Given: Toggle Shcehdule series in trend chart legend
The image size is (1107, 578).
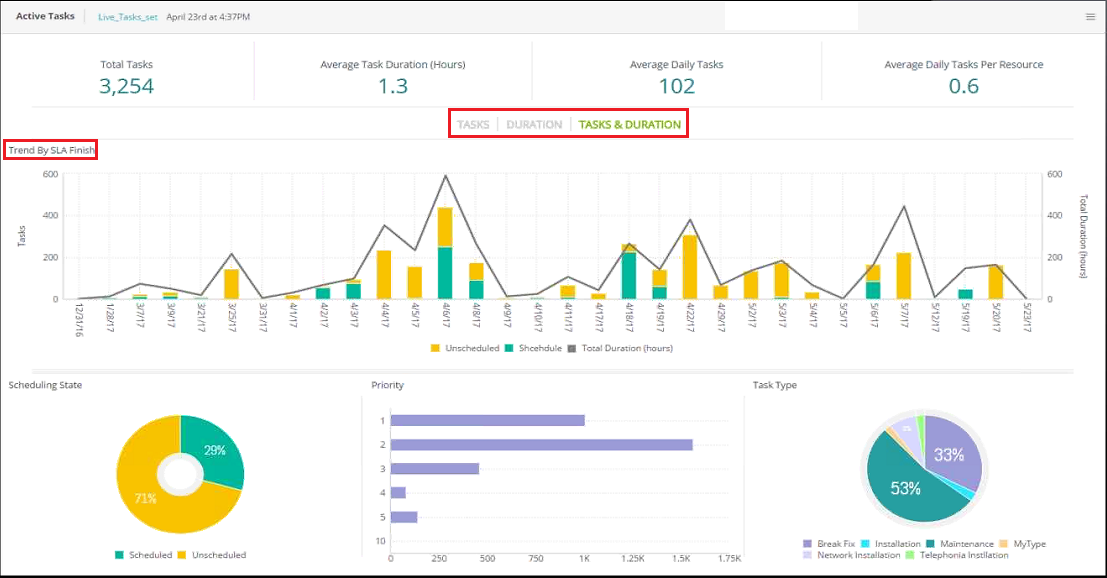Looking at the screenshot, I should click(534, 348).
